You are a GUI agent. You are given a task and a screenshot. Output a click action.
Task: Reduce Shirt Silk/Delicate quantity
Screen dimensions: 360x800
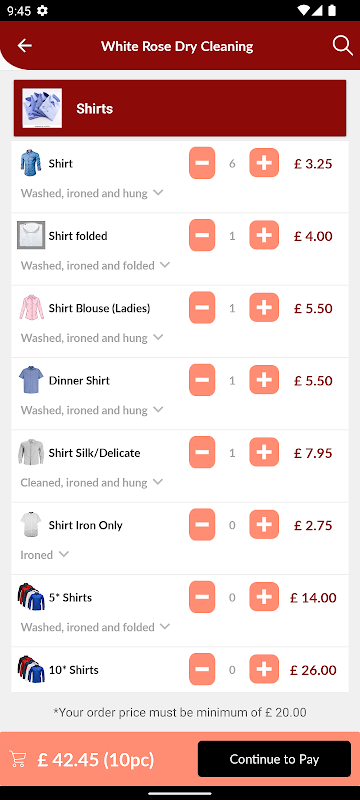(202, 453)
